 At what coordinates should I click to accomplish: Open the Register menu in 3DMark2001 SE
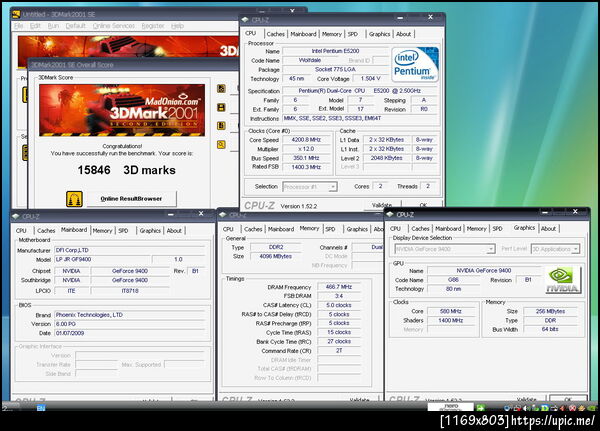click(x=153, y=26)
